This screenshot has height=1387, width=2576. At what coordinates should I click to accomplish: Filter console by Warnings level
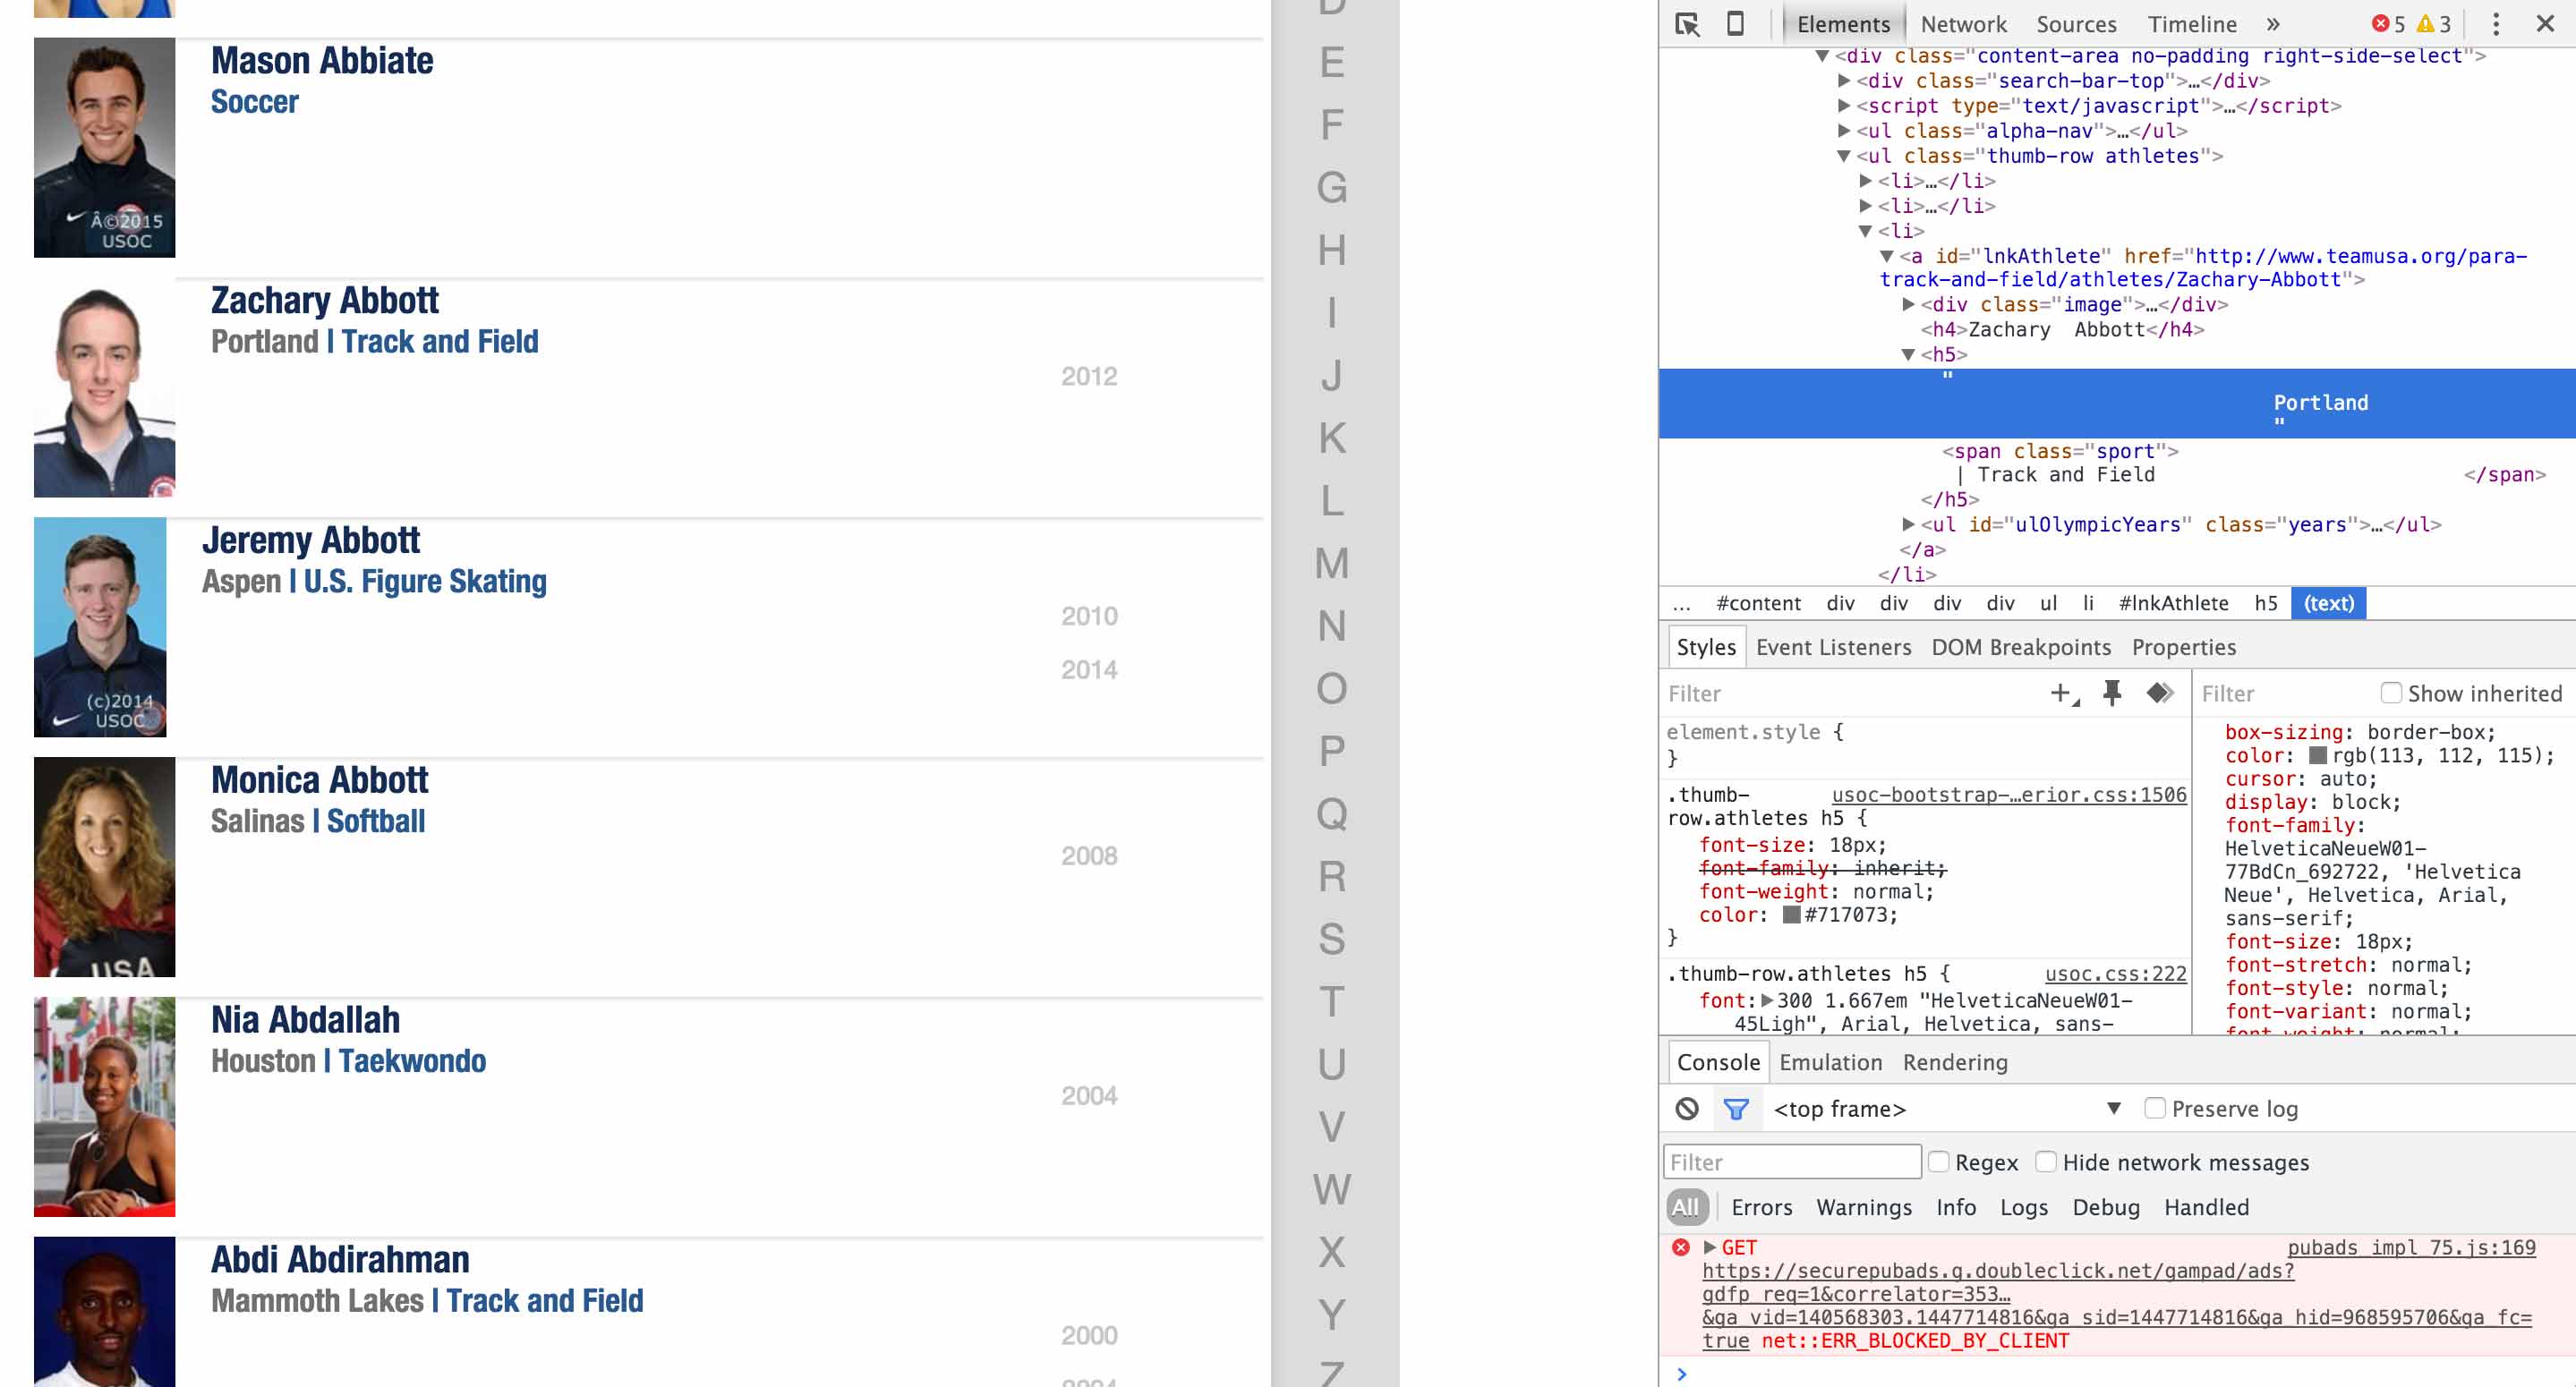pyautogui.click(x=1864, y=1207)
